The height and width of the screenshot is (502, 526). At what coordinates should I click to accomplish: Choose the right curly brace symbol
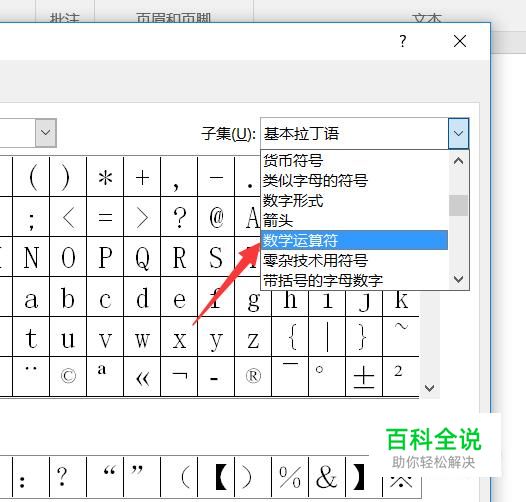(364, 337)
